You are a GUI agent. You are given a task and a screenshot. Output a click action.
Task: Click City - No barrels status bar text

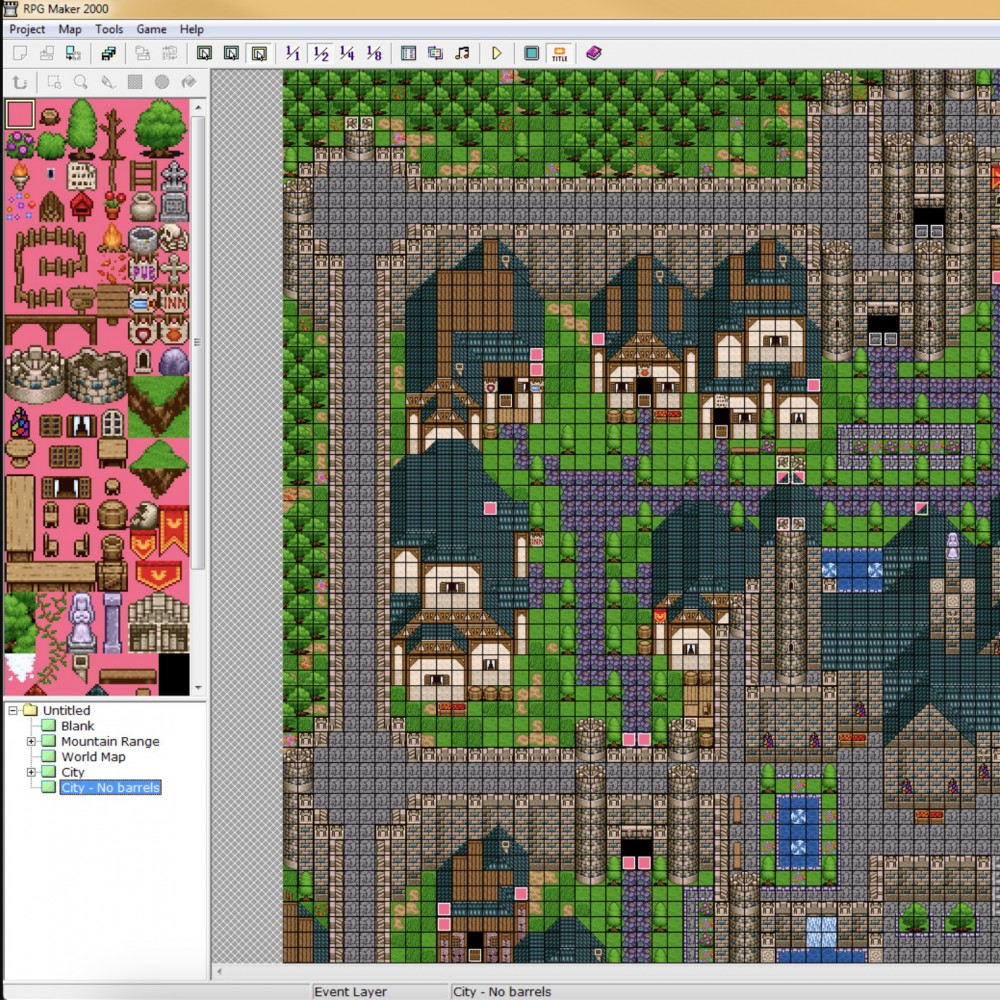pyautogui.click(x=501, y=992)
